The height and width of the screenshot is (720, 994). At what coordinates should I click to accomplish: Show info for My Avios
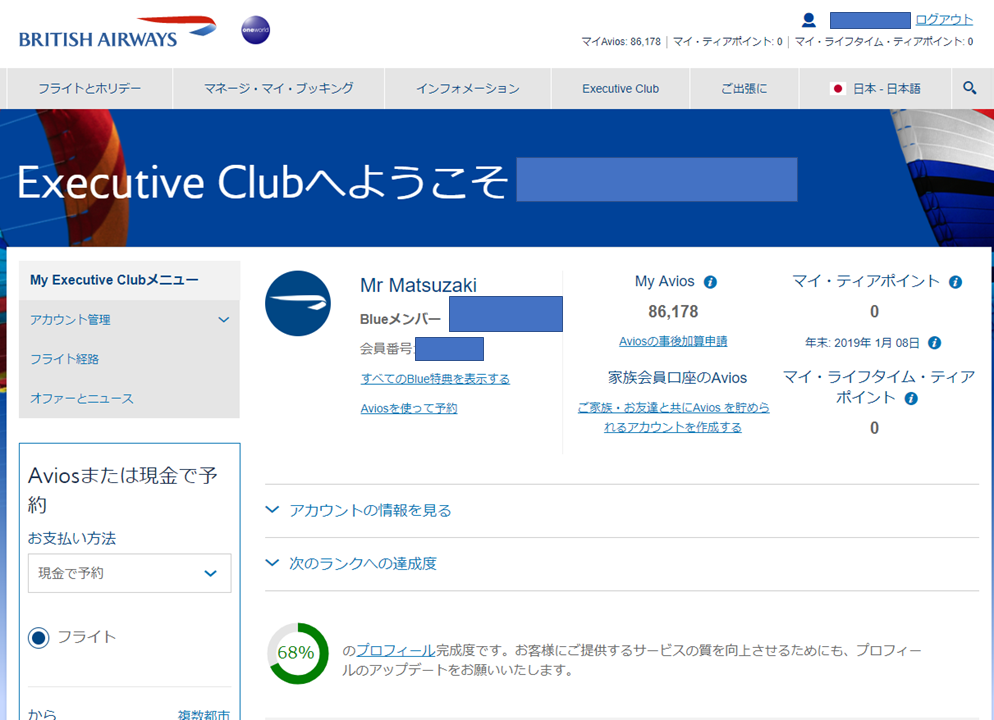[x=711, y=282]
